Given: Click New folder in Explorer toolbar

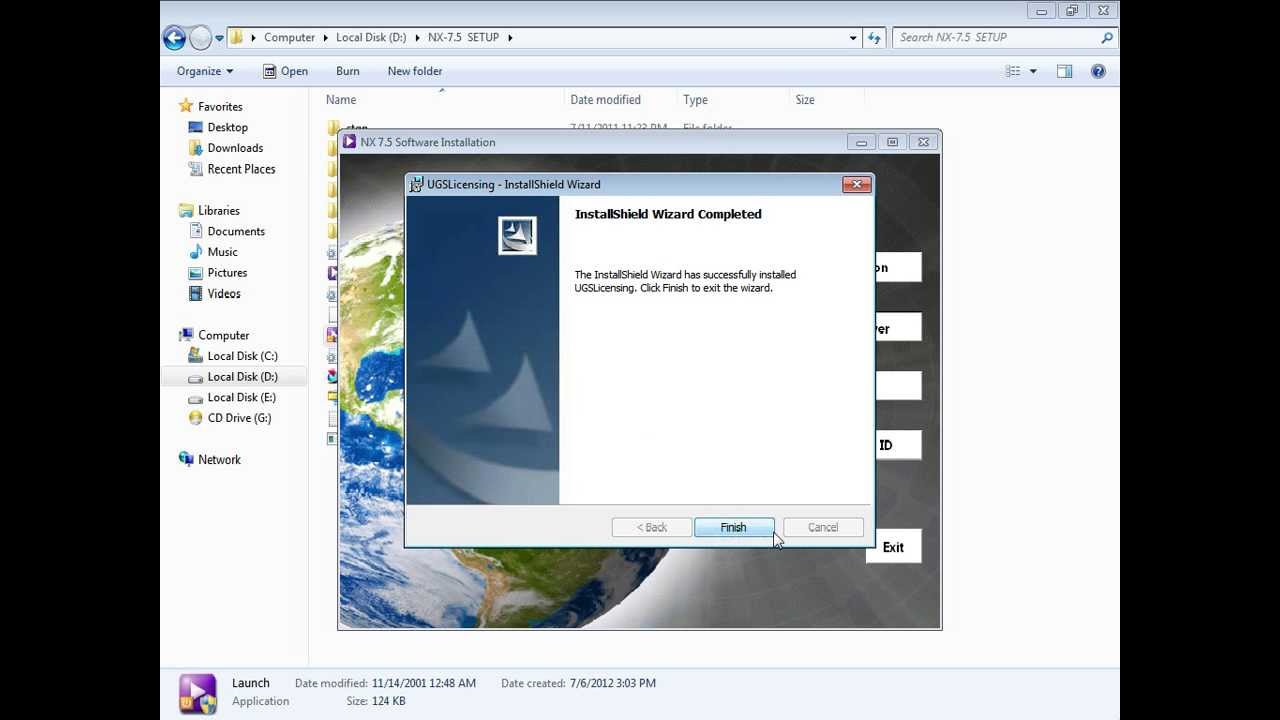Looking at the screenshot, I should tap(415, 71).
